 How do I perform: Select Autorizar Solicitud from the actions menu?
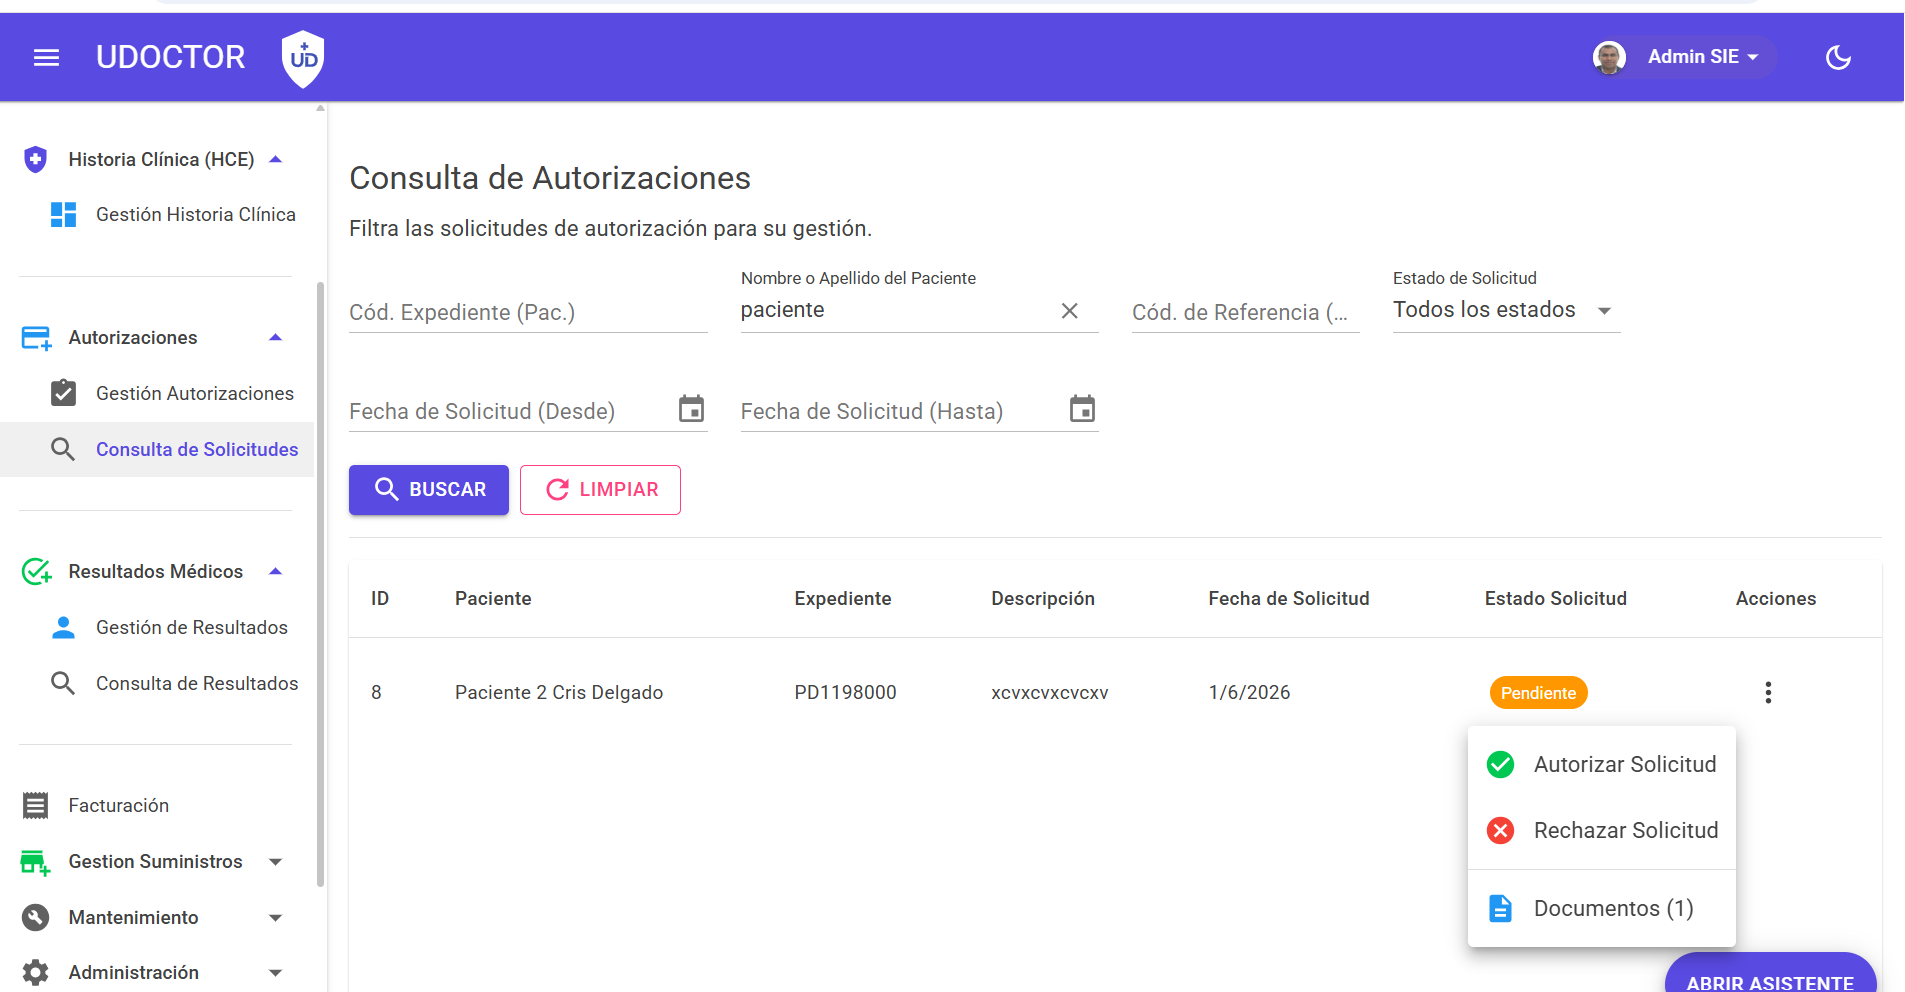pos(1602,764)
